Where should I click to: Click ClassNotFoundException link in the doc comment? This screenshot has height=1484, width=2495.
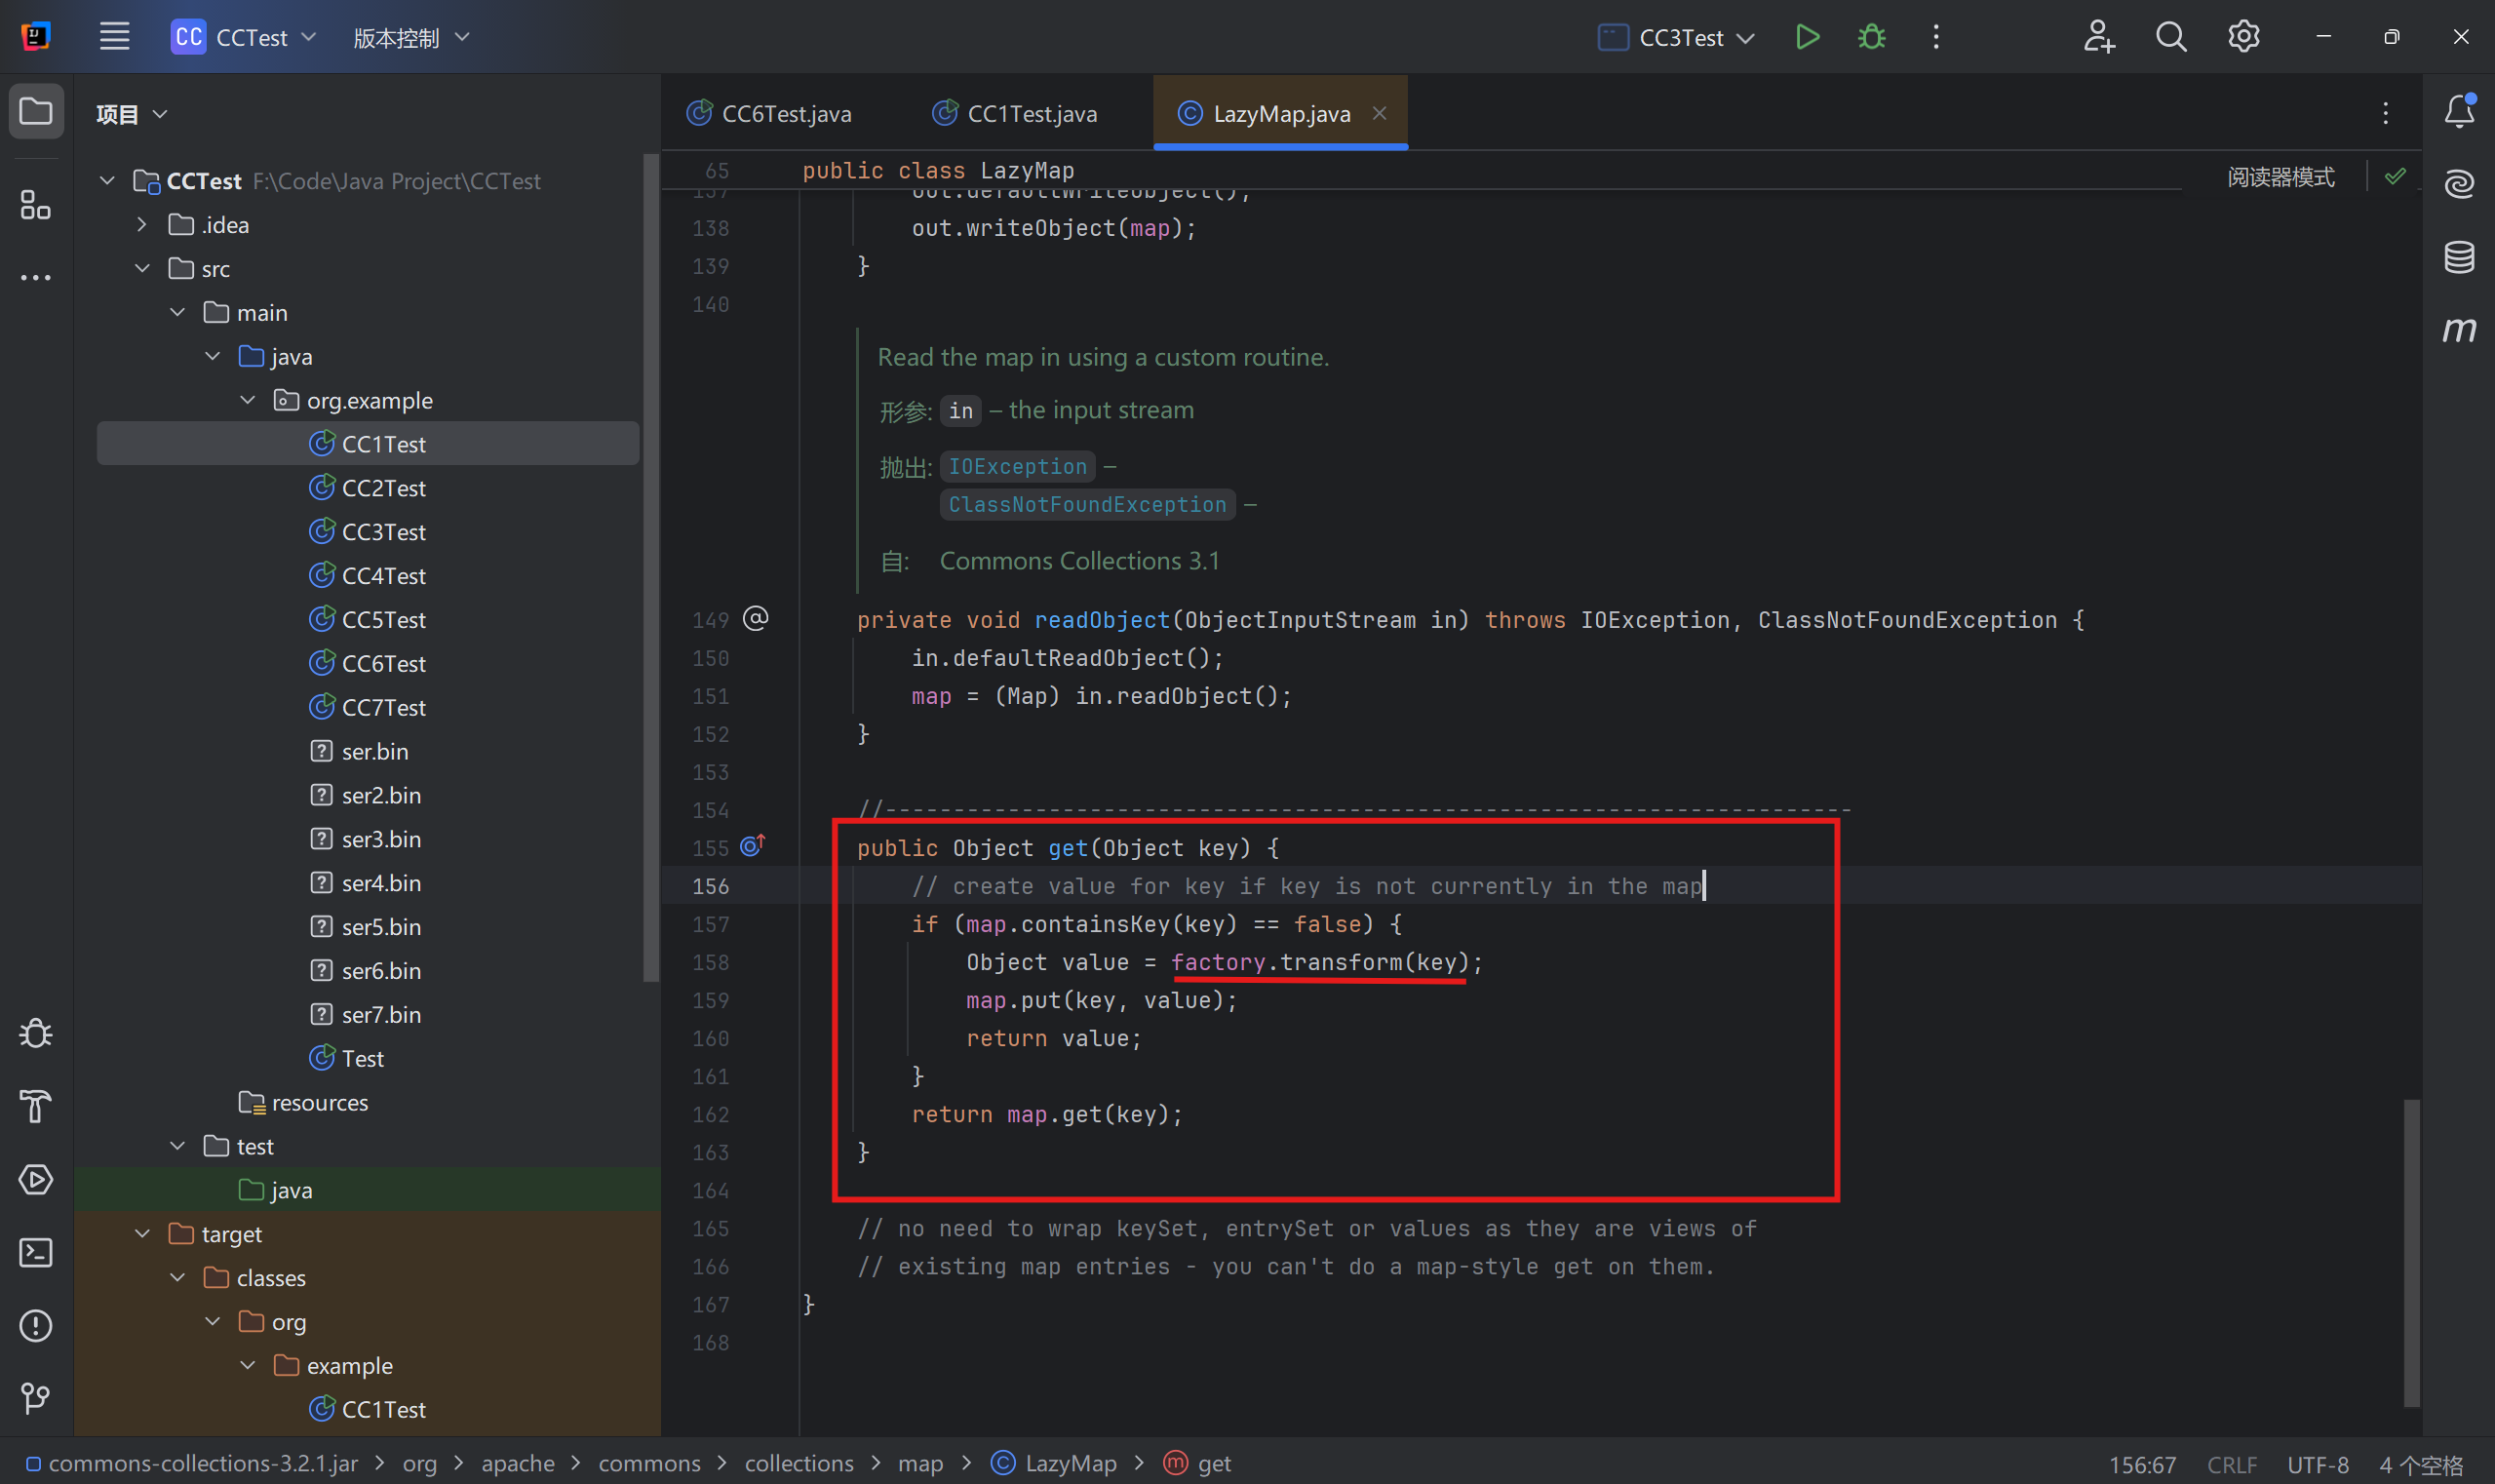coord(1087,504)
